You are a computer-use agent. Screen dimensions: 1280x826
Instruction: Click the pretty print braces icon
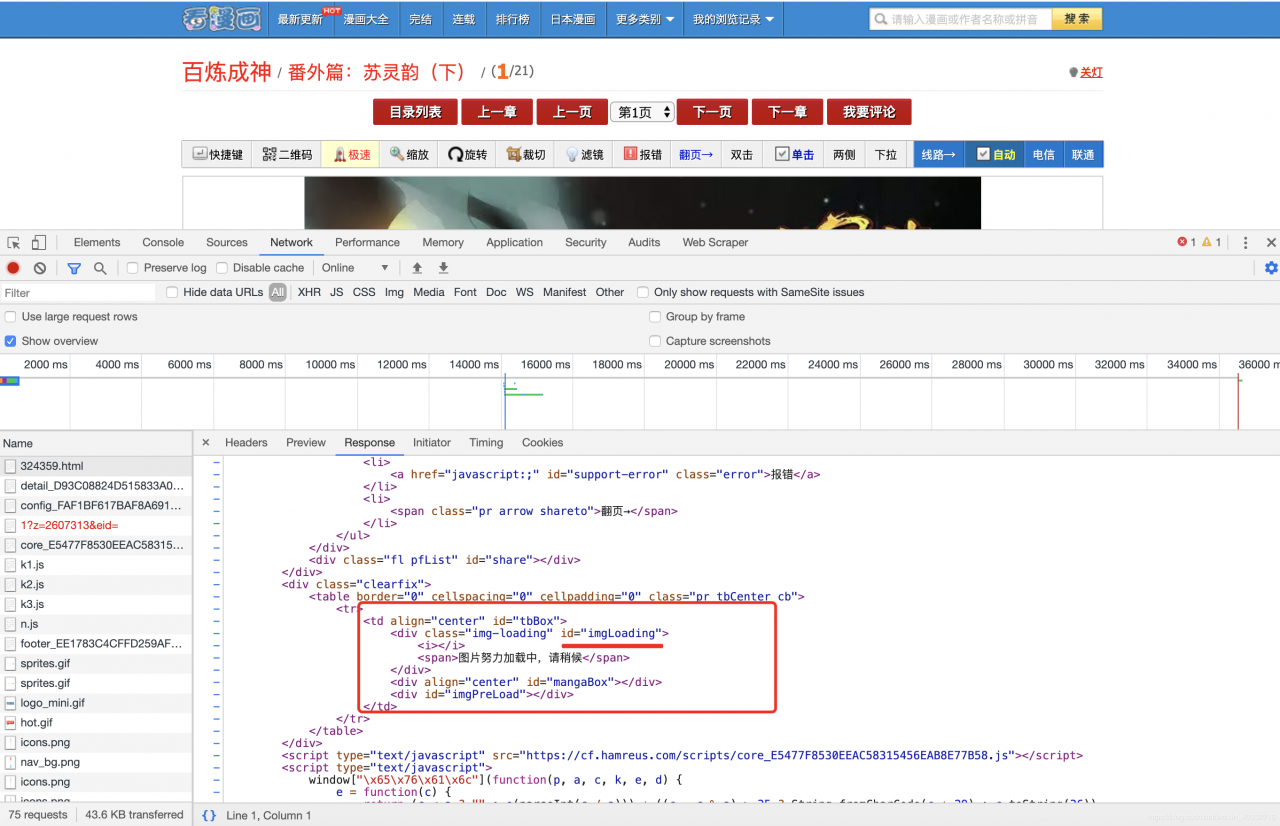[209, 815]
